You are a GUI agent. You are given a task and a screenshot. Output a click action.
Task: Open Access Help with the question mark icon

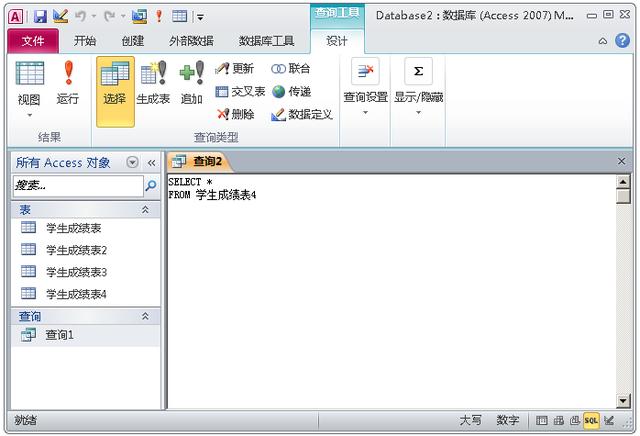click(622, 40)
